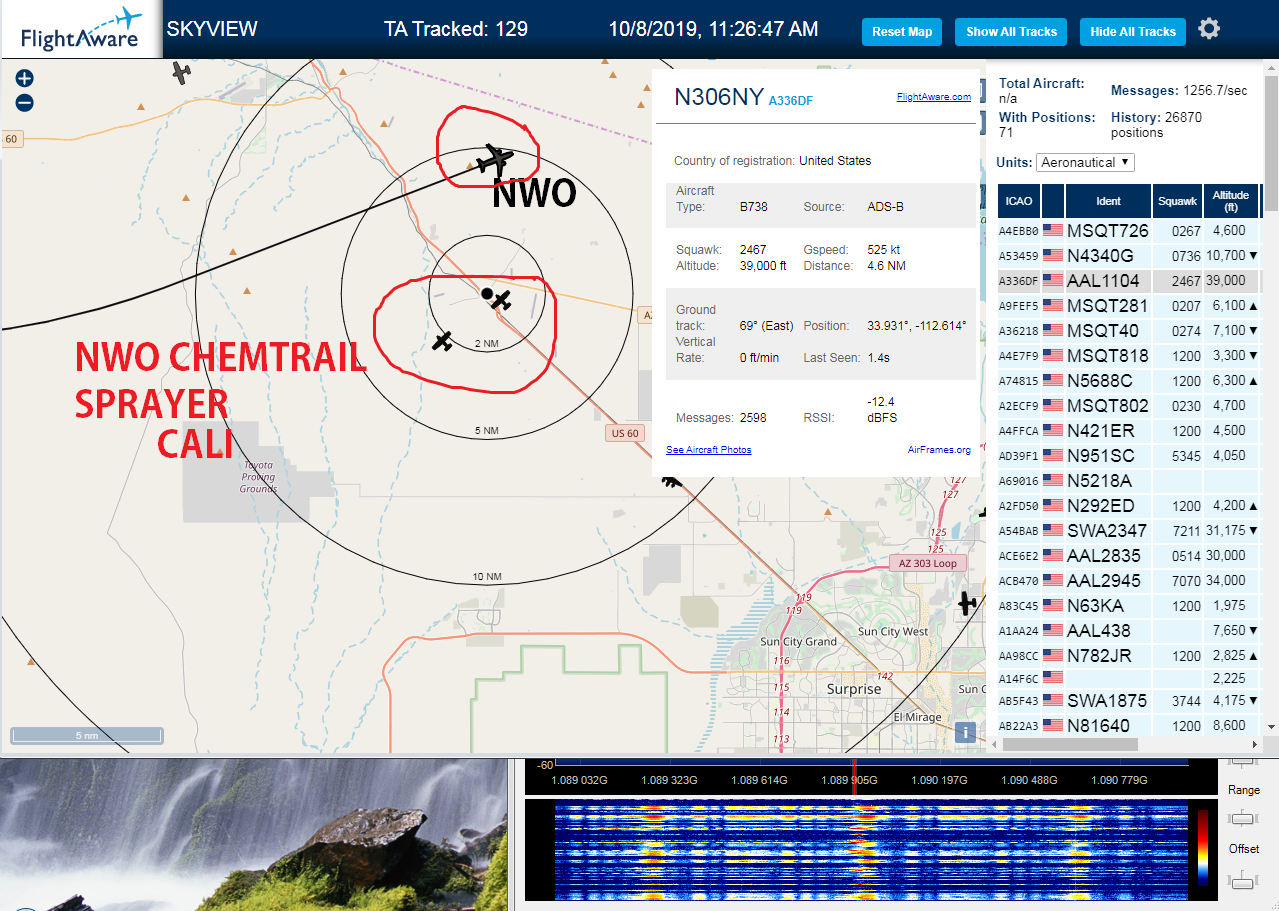Image resolution: width=1279 pixels, height=911 pixels.
Task: Sort table by Squawk column header
Action: tap(1177, 201)
